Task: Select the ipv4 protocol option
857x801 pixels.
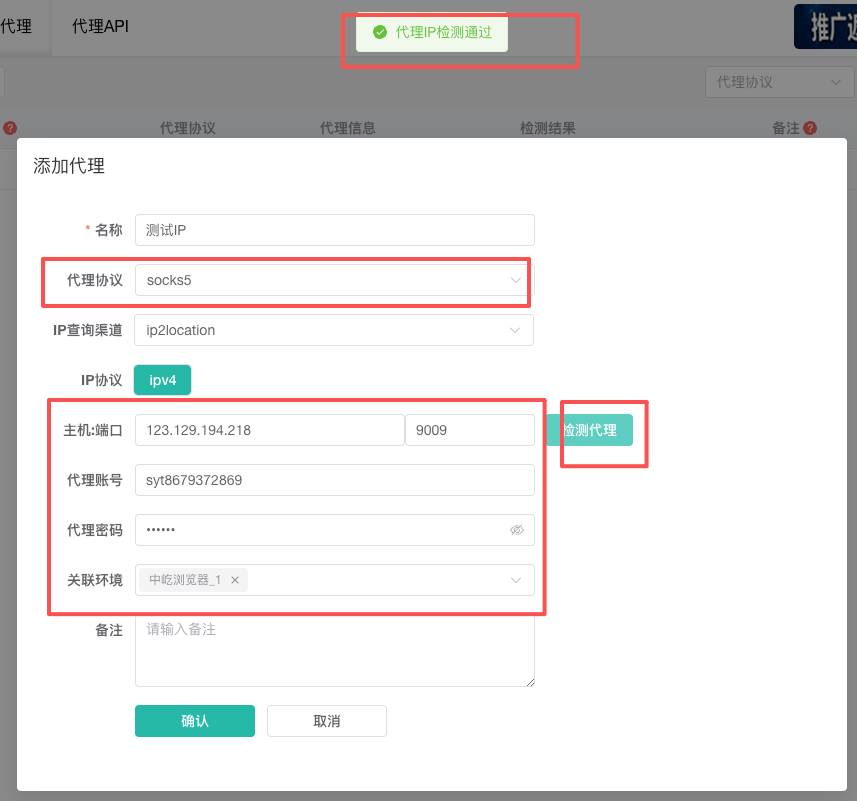Action: coord(162,380)
